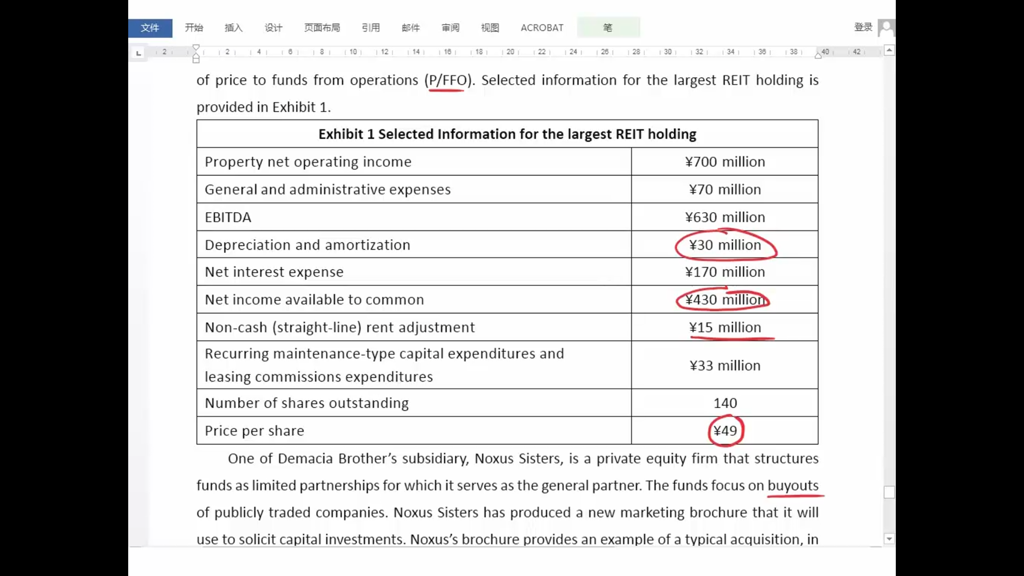
Task: Click 'Net interest expense' cell
Action: (414, 272)
